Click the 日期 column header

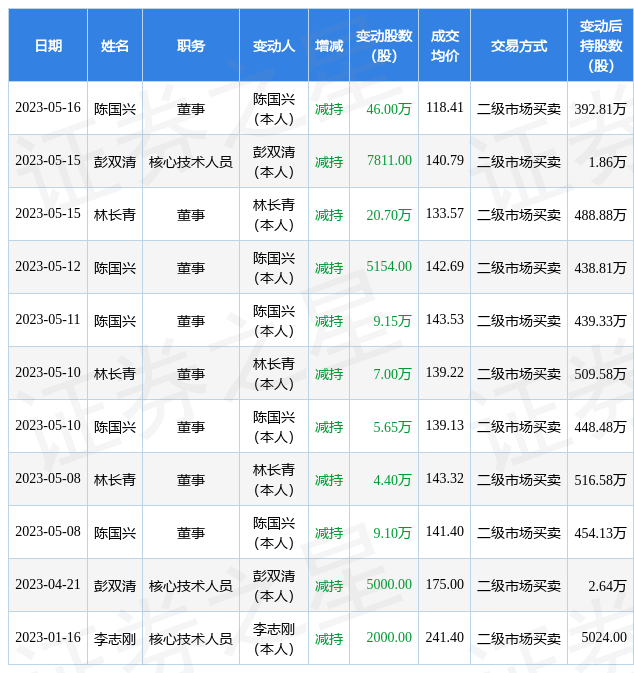(x=48, y=45)
